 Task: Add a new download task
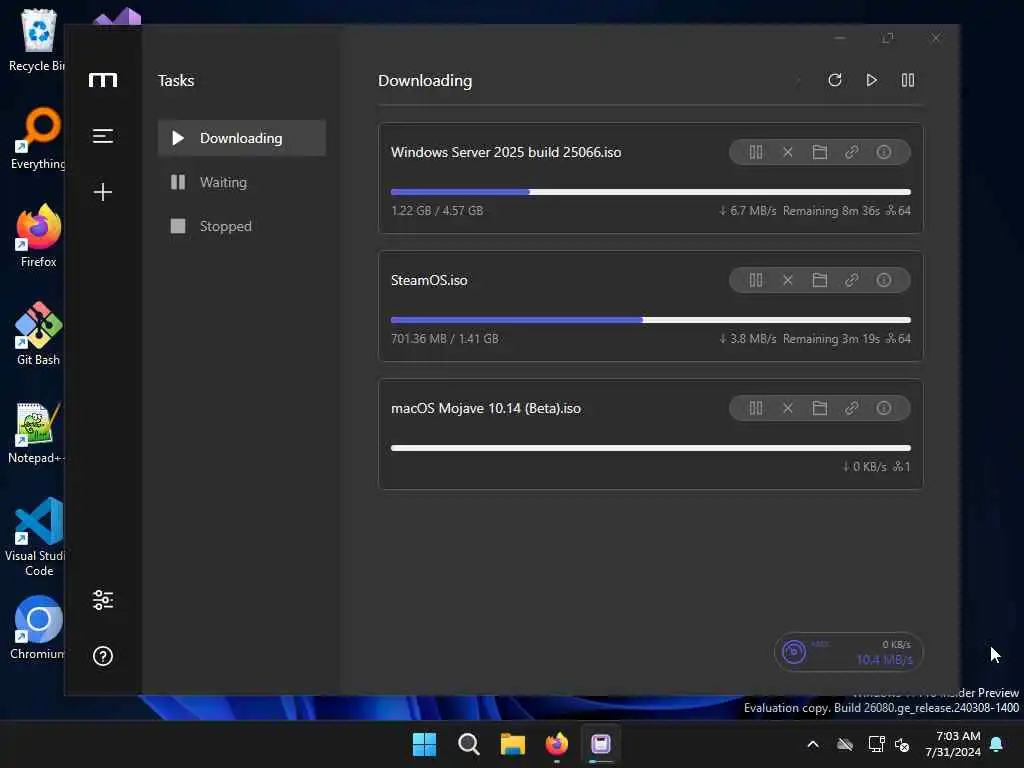[103, 192]
